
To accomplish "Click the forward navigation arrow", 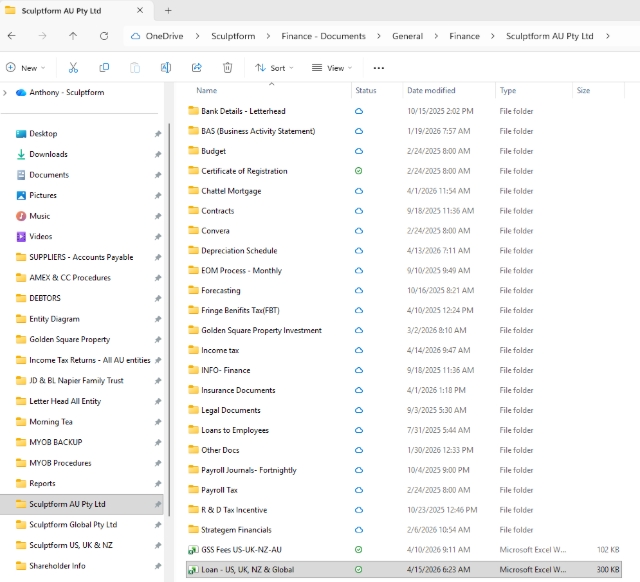I will 42,36.
